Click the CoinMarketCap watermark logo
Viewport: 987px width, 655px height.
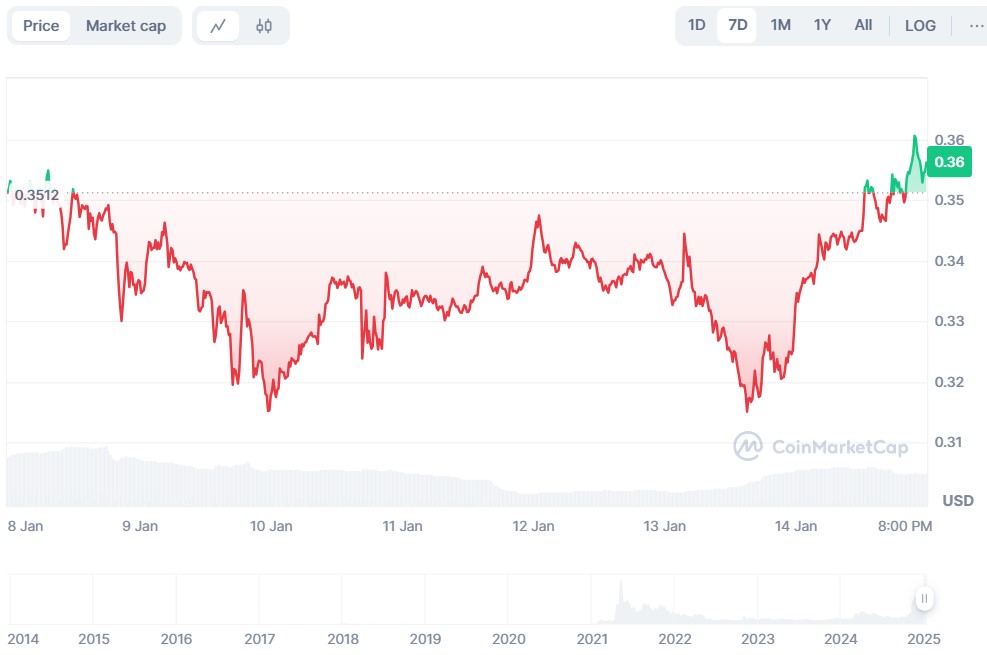coord(821,446)
